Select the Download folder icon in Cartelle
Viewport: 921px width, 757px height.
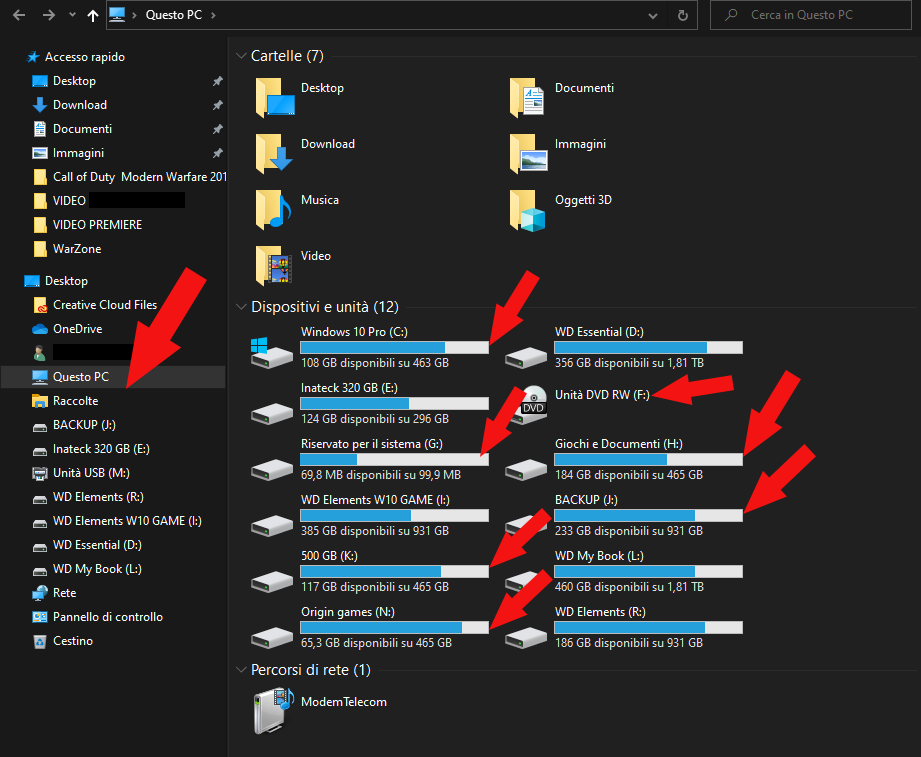pyautogui.click(x=274, y=154)
